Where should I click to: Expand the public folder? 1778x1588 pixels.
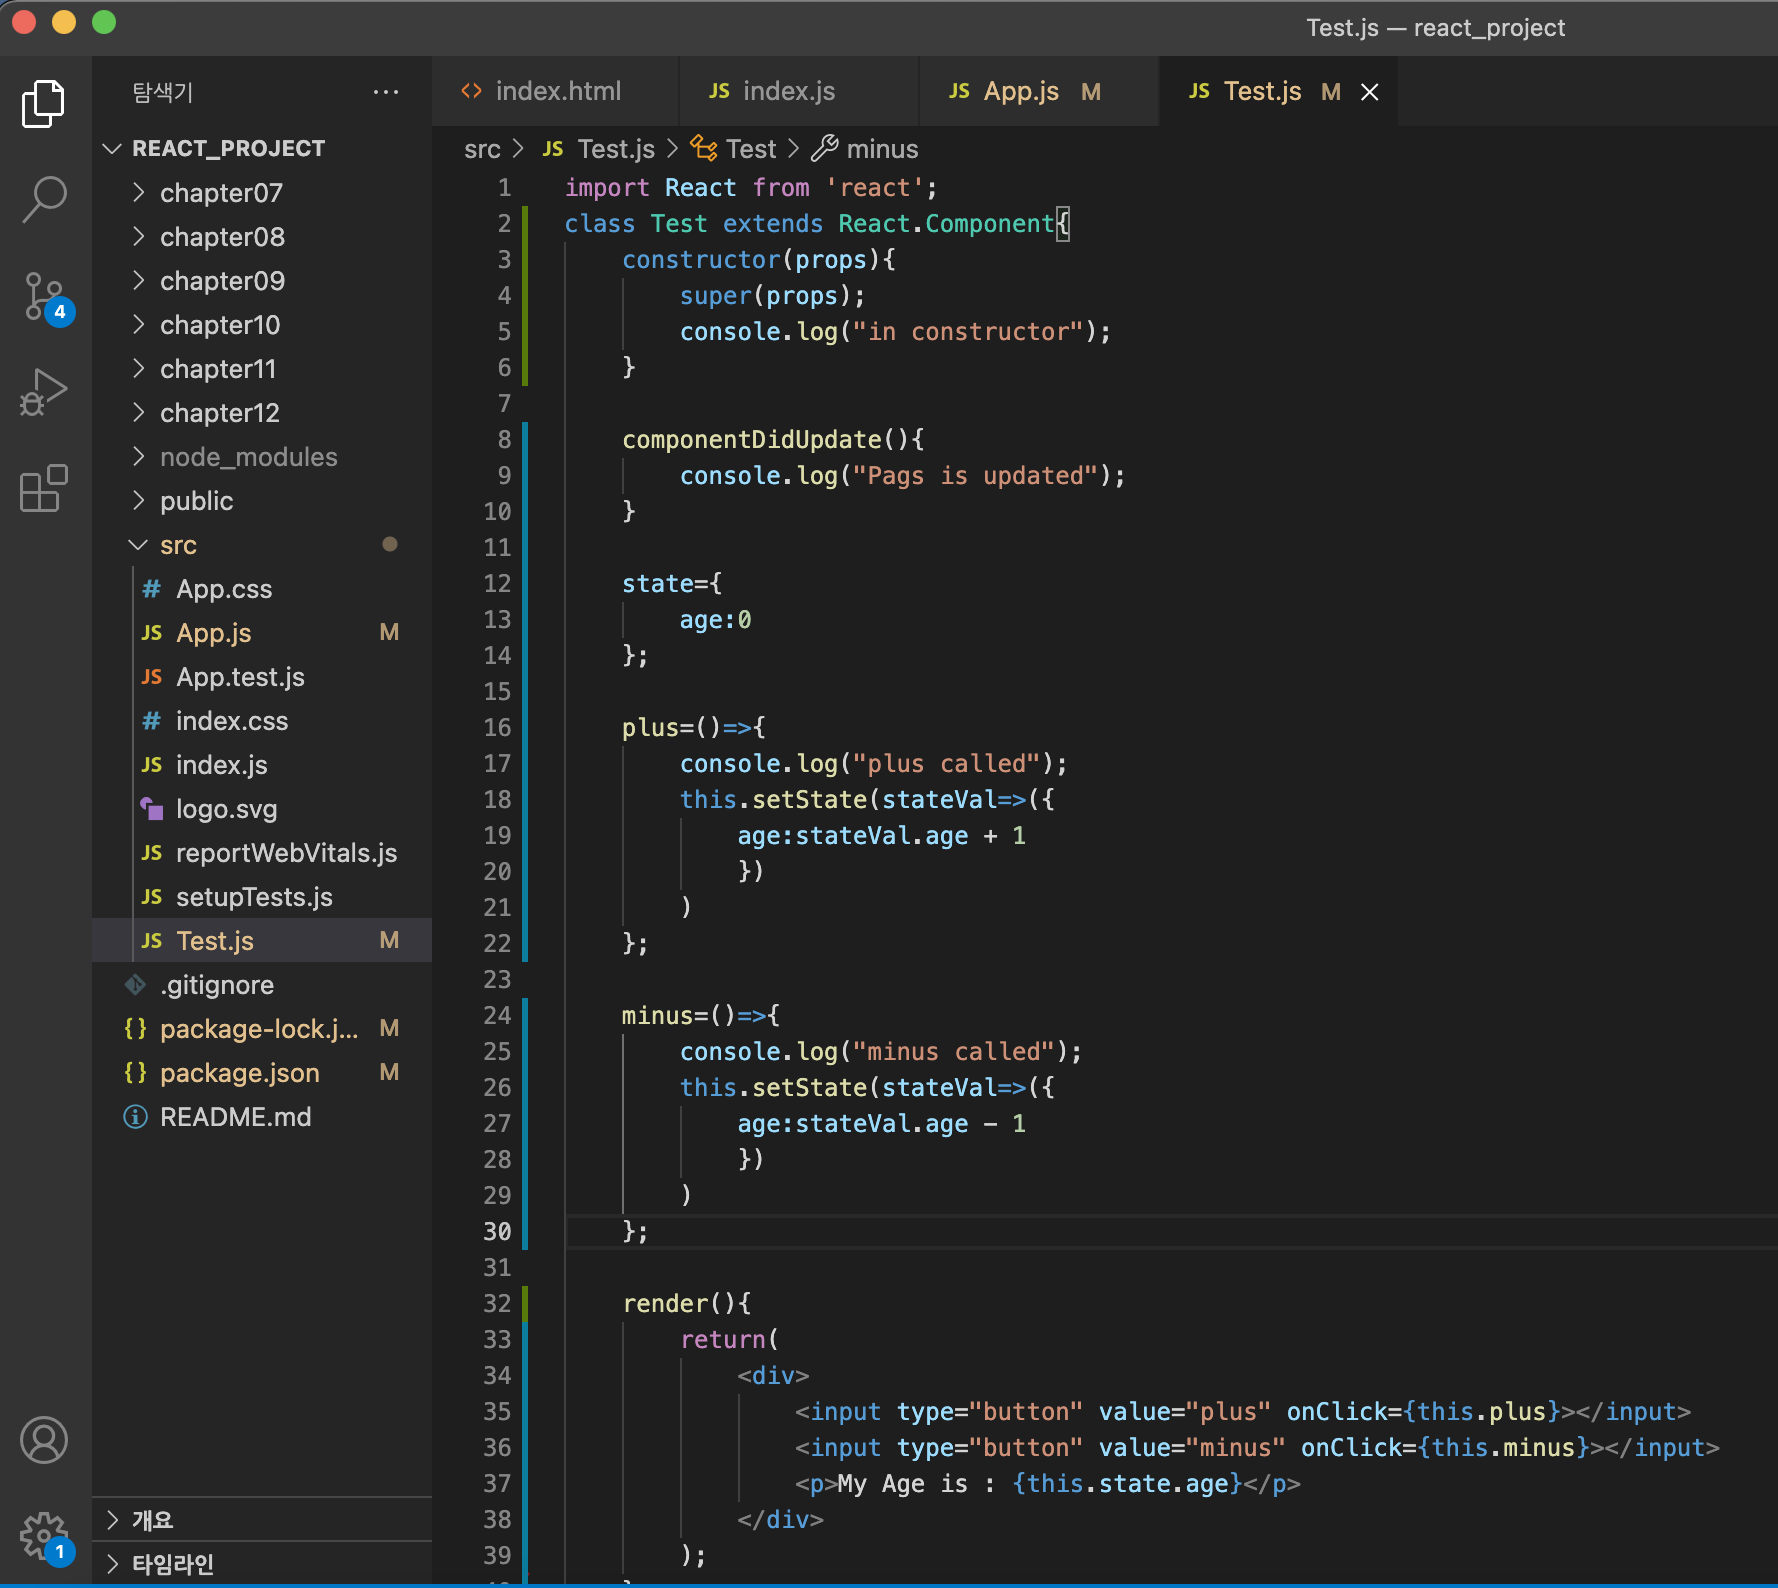pyautogui.click(x=139, y=500)
